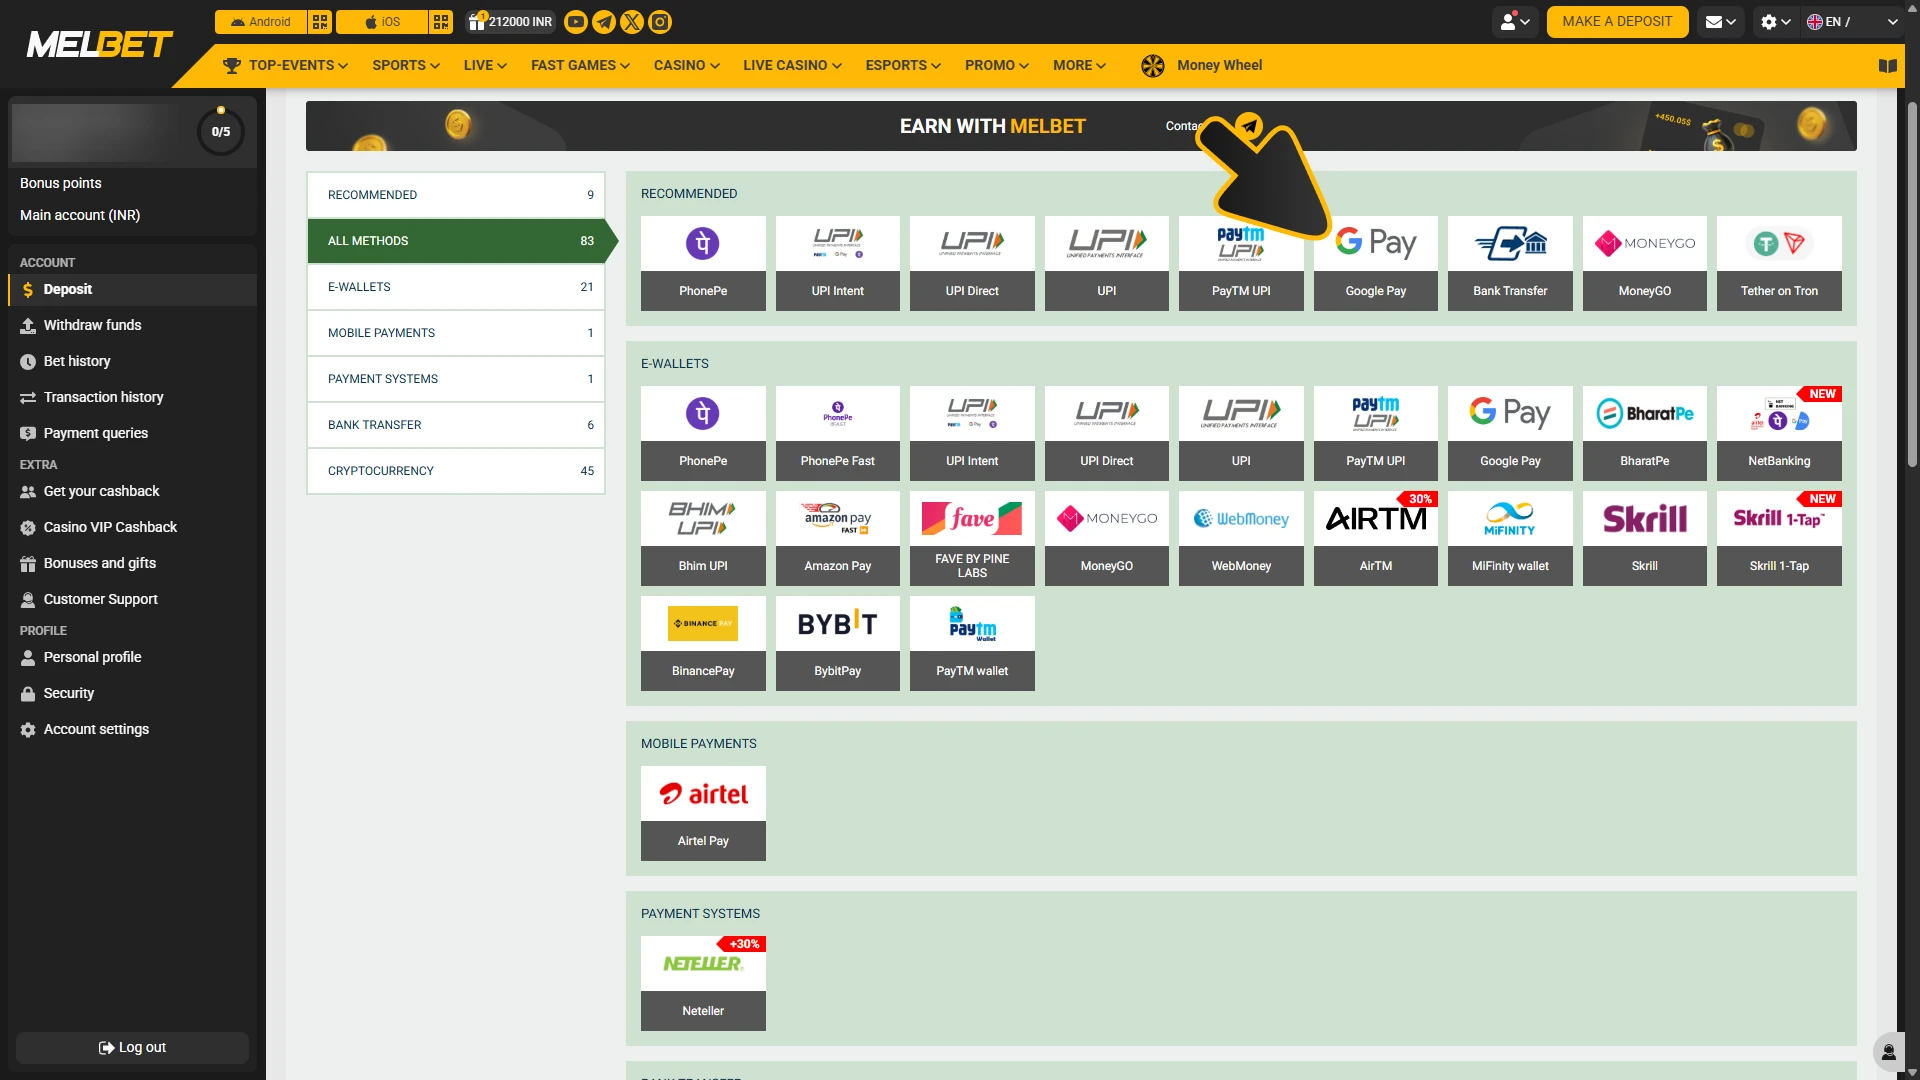Image resolution: width=1920 pixels, height=1080 pixels.
Task: Filter by PAYMENT SYSTEMS category
Action: (456, 379)
